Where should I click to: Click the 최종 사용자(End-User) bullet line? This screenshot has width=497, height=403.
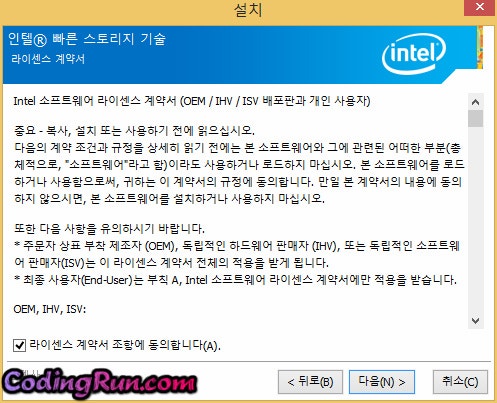coord(235,280)
